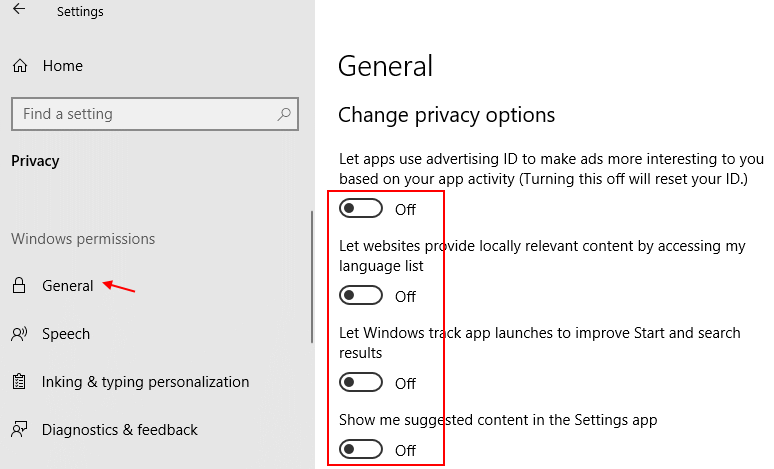Click the Diagnostics & feedback icon
The width and height of the screenshot is (774, 469).
tap(19, 430)
